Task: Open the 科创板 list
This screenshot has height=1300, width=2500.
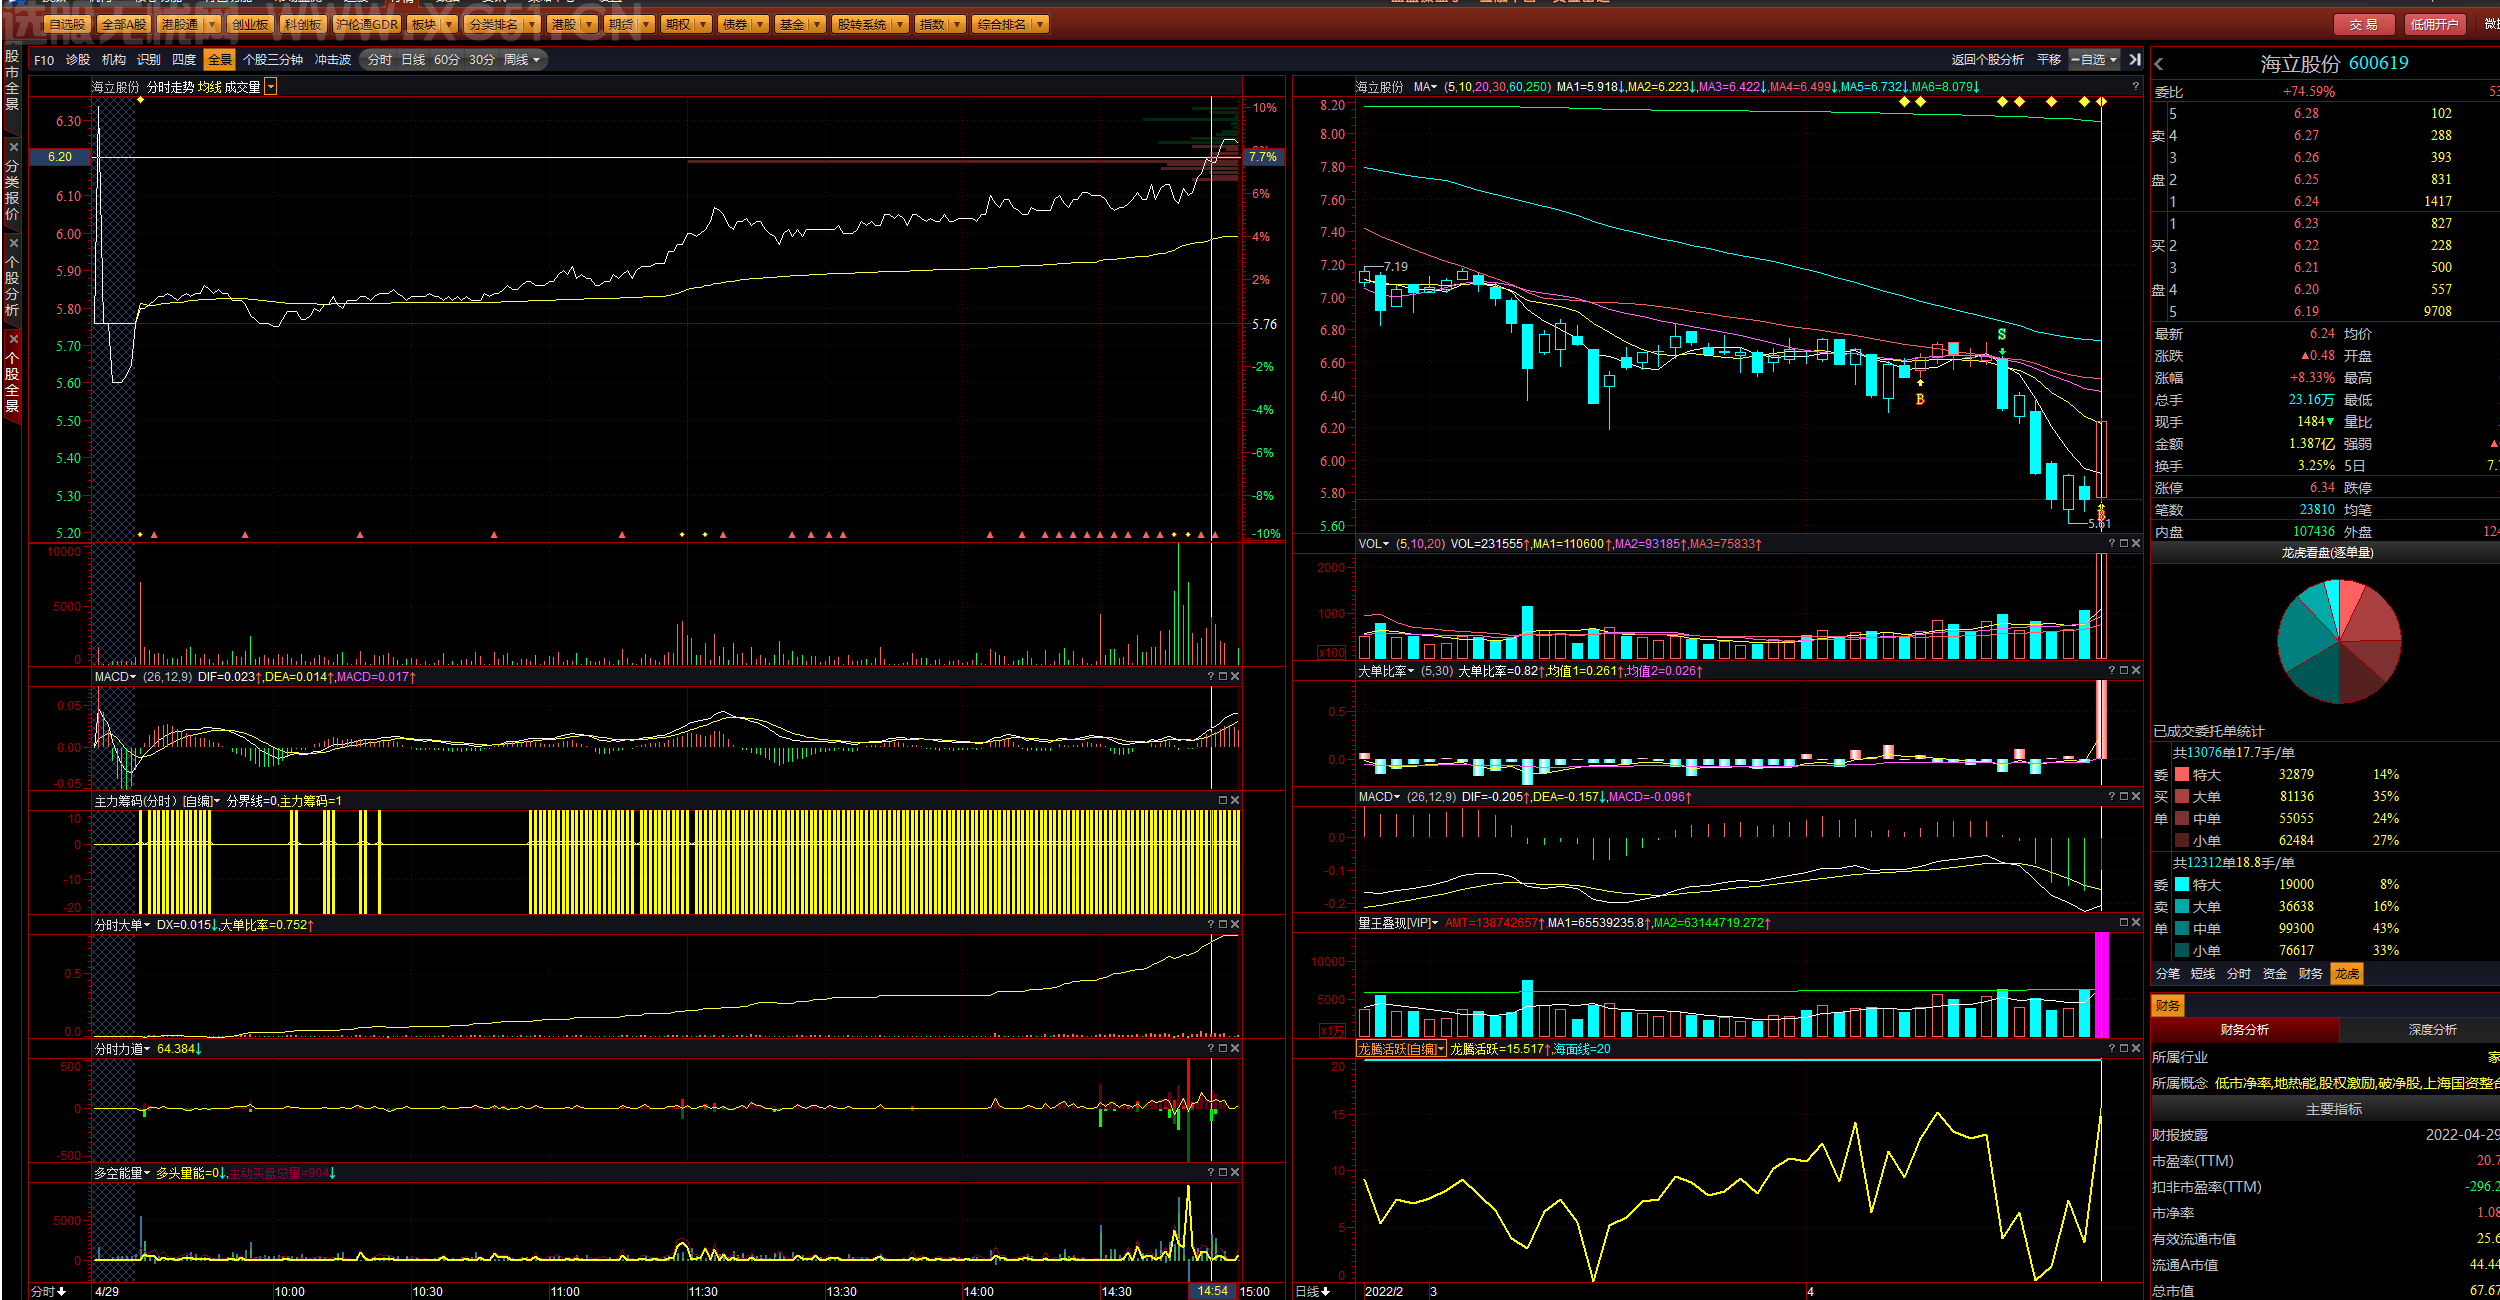Action: [x=302, y=24]
